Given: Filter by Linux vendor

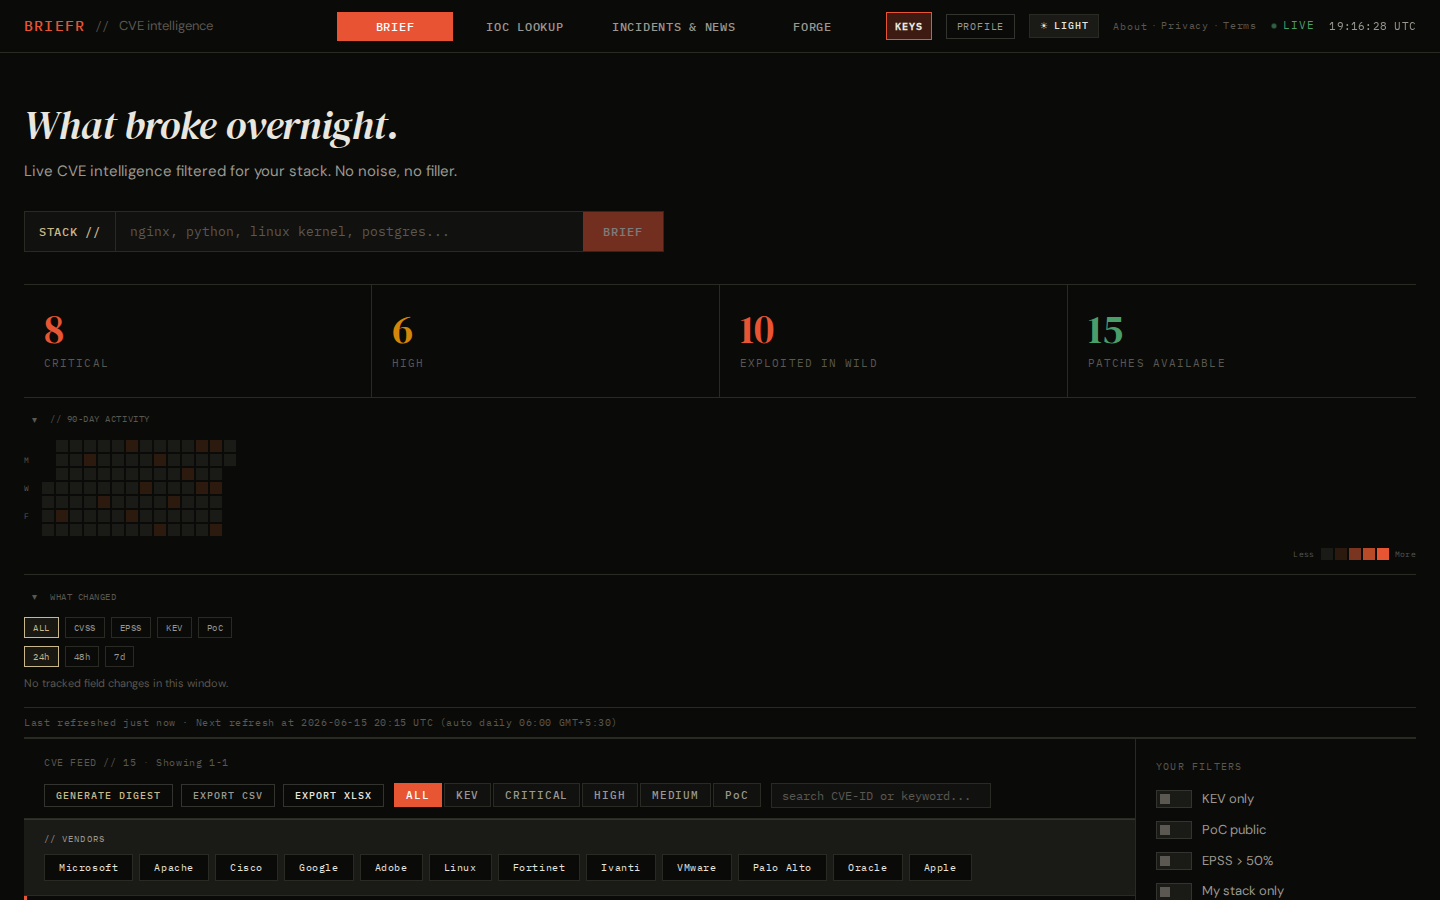Looking at the screenshot, I should click(x=460, y=868).
